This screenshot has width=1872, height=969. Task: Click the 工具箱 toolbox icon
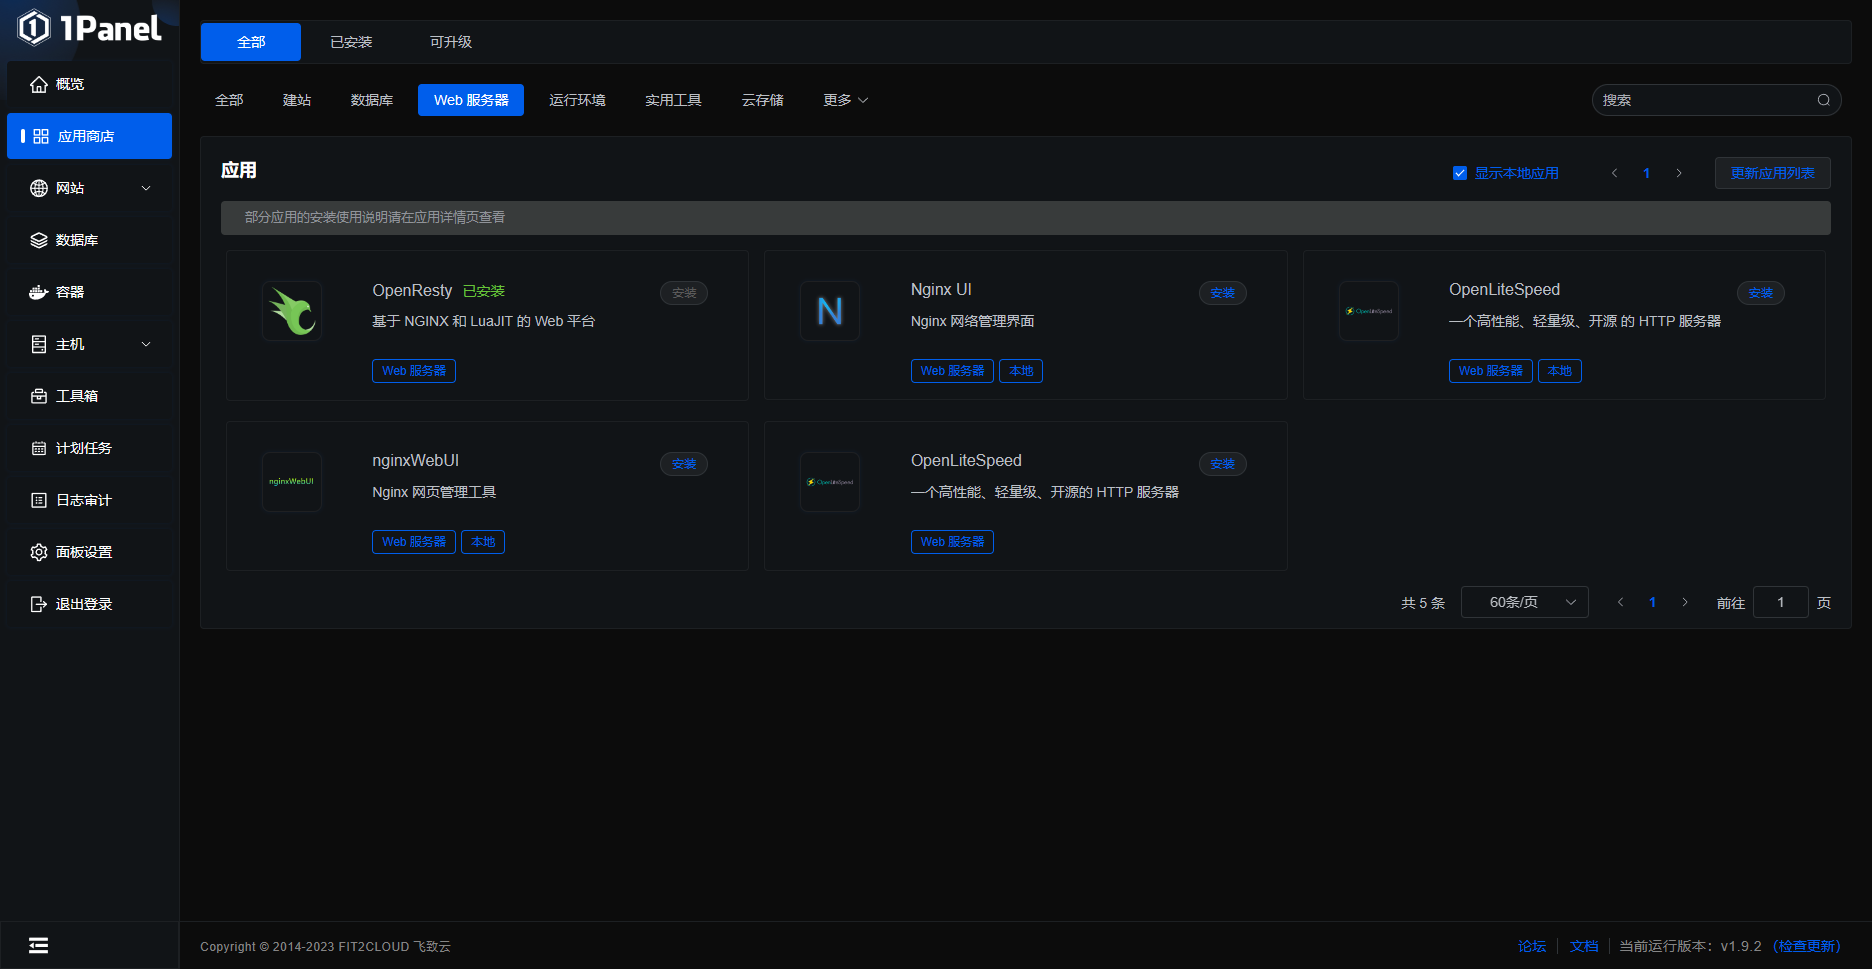point(39,396)
